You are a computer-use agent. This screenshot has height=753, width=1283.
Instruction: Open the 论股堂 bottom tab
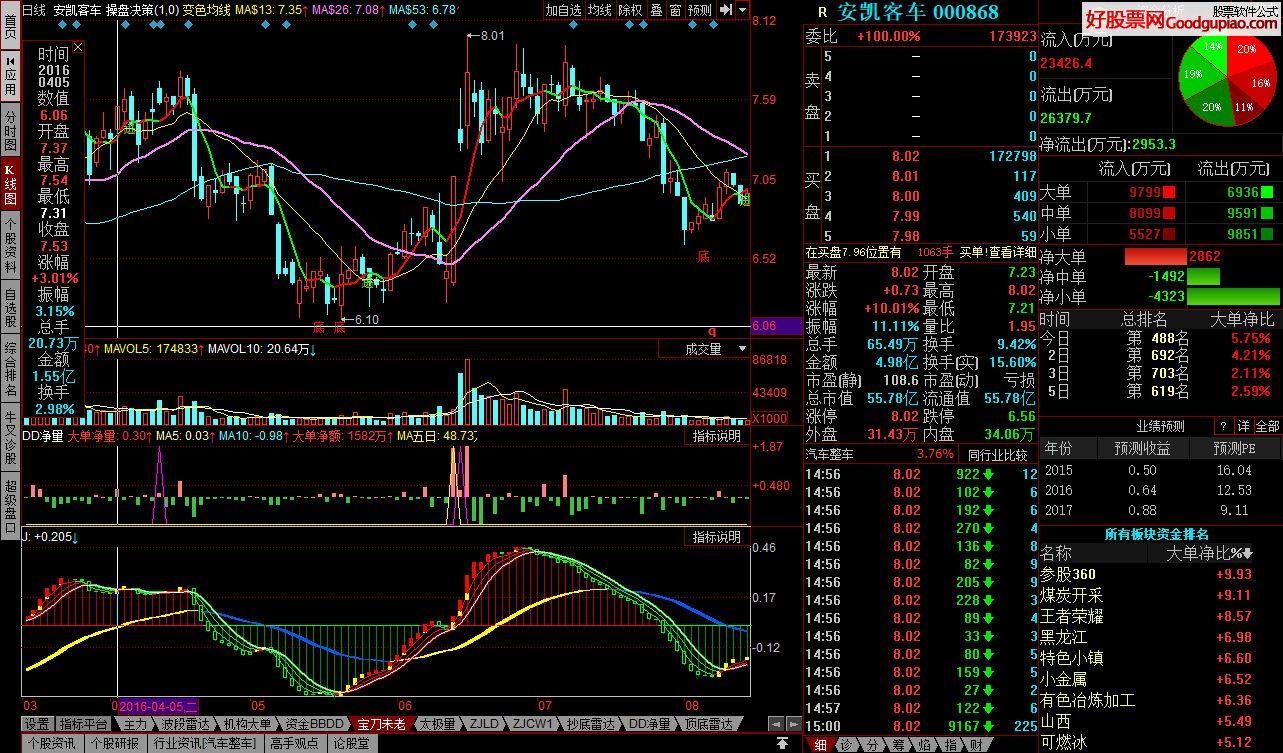pos(351,744)
